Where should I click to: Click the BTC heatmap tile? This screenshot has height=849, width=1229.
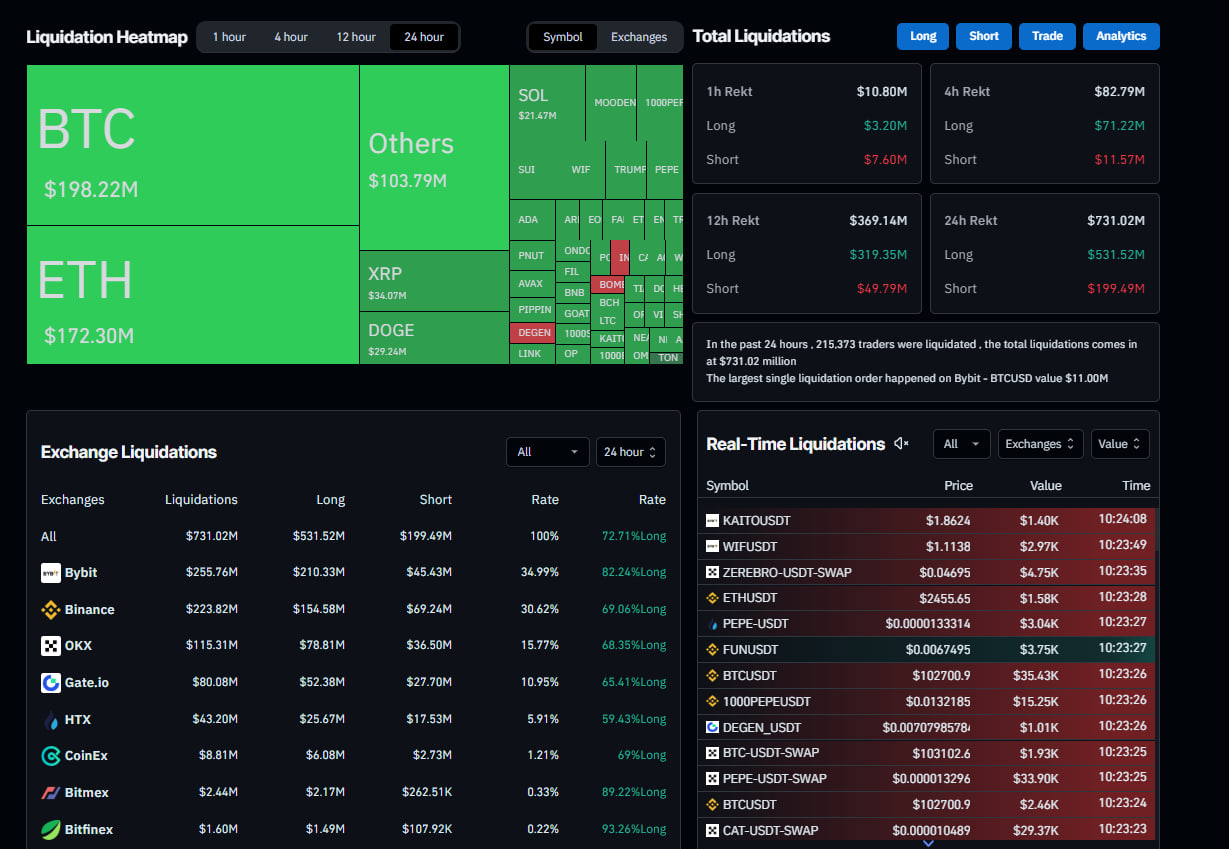click(x=192, y=145)
